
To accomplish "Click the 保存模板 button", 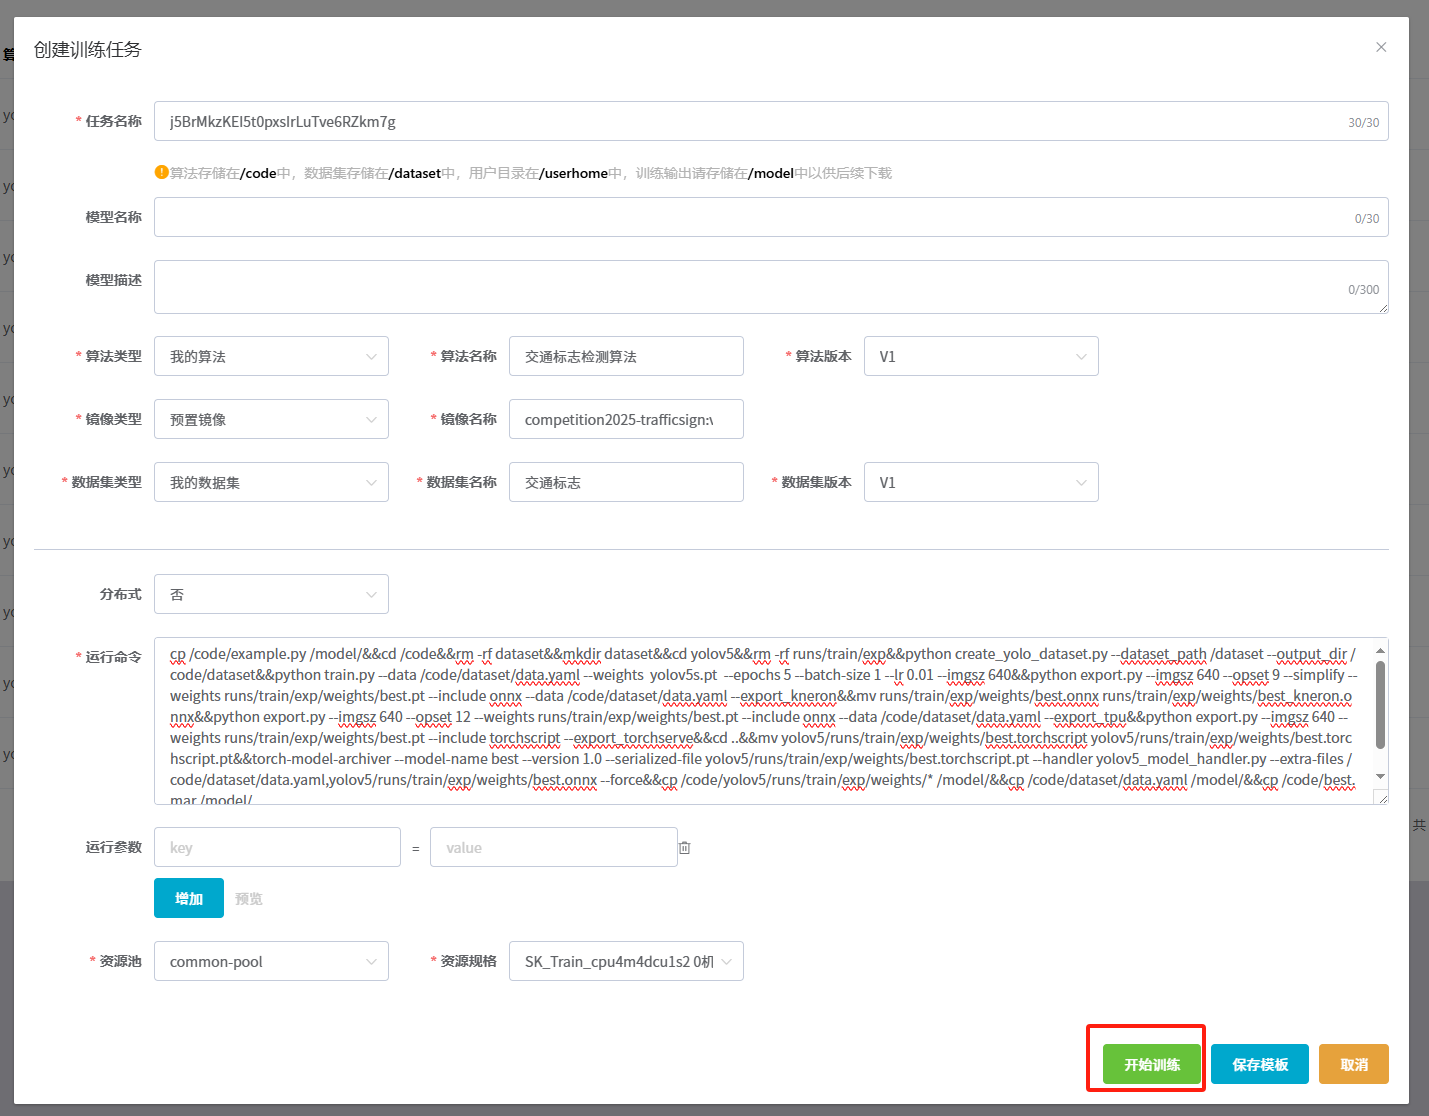I will 1260,1065.
